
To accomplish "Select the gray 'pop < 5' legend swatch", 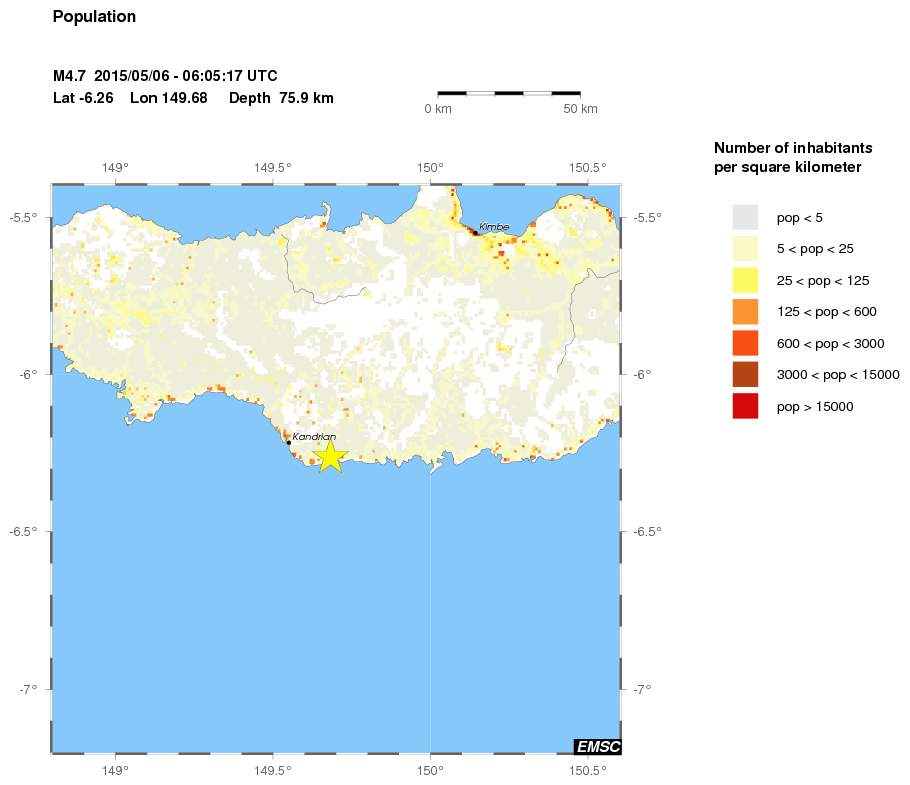I will click(746, 217).
